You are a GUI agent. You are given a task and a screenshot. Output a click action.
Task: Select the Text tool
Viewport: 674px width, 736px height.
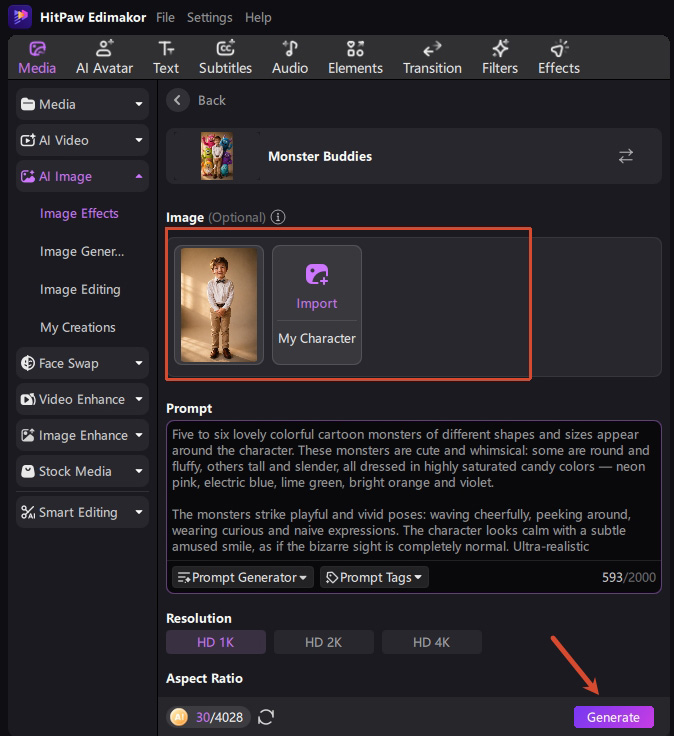[166, 58]
